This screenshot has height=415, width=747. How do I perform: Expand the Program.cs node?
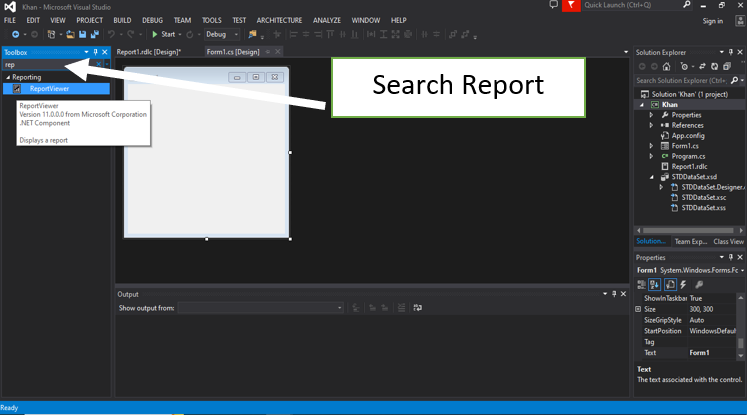[x=651, y=156]
